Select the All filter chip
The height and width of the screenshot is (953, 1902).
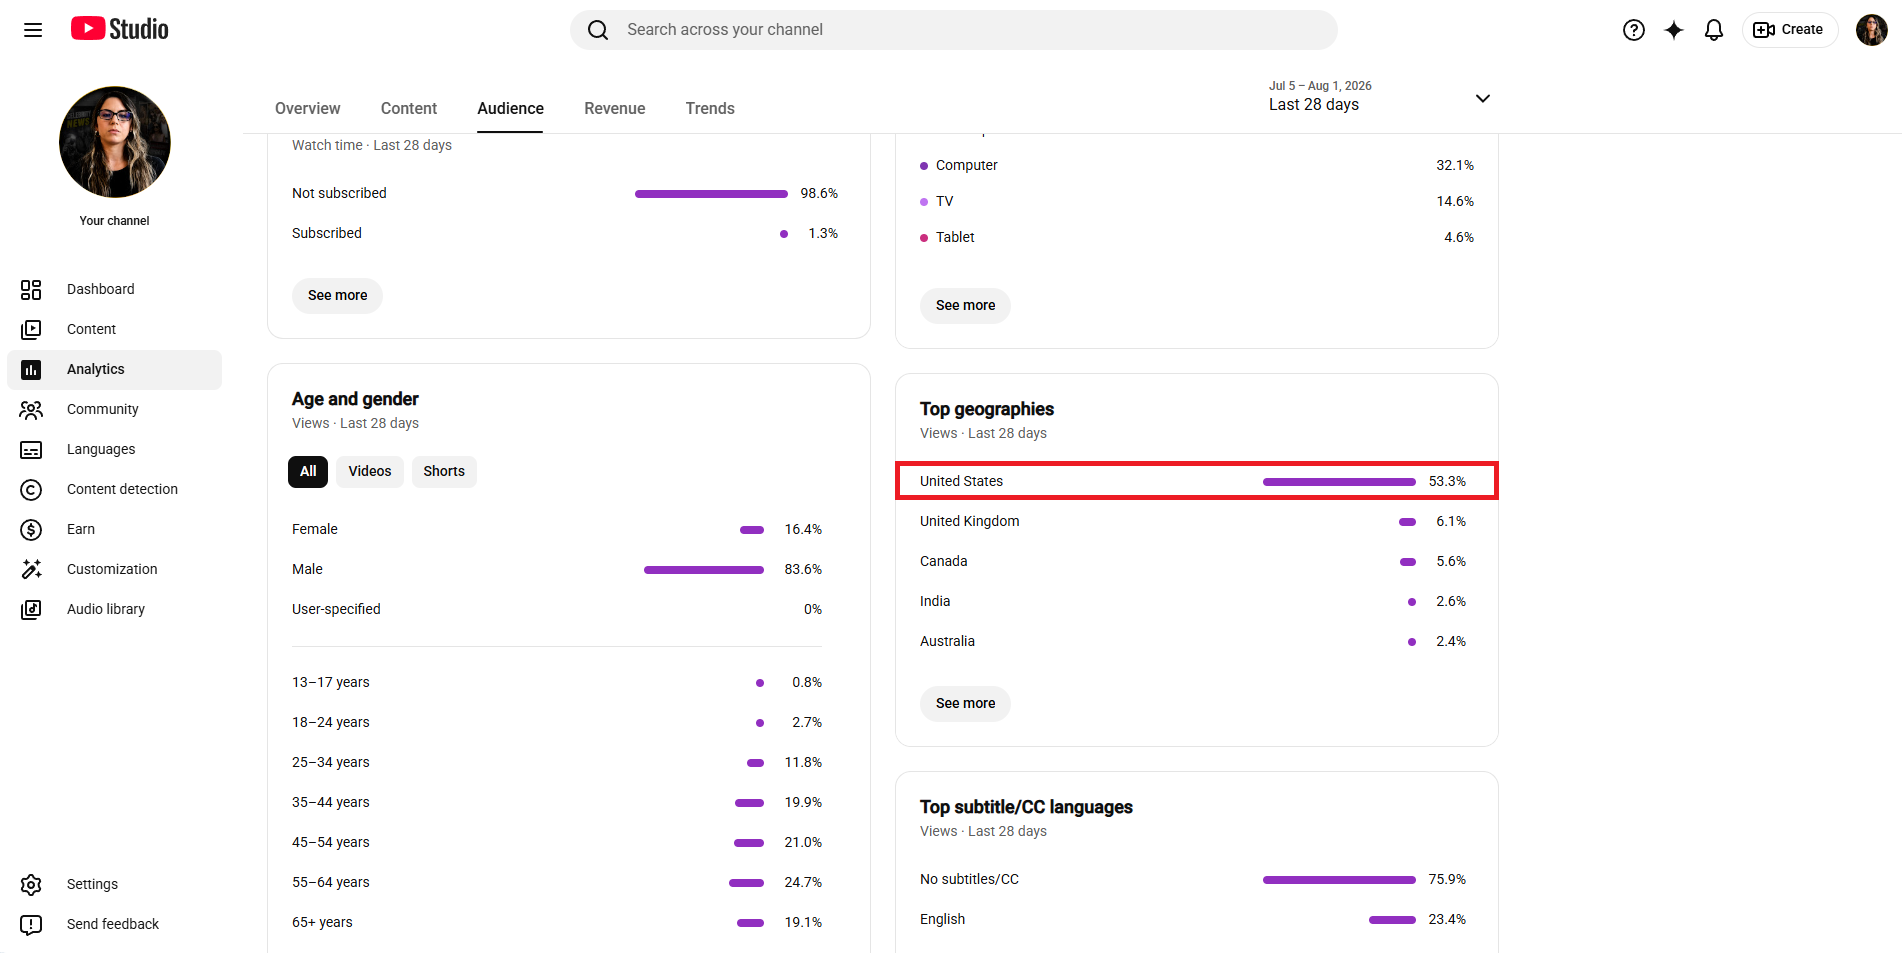coord(308,471)
